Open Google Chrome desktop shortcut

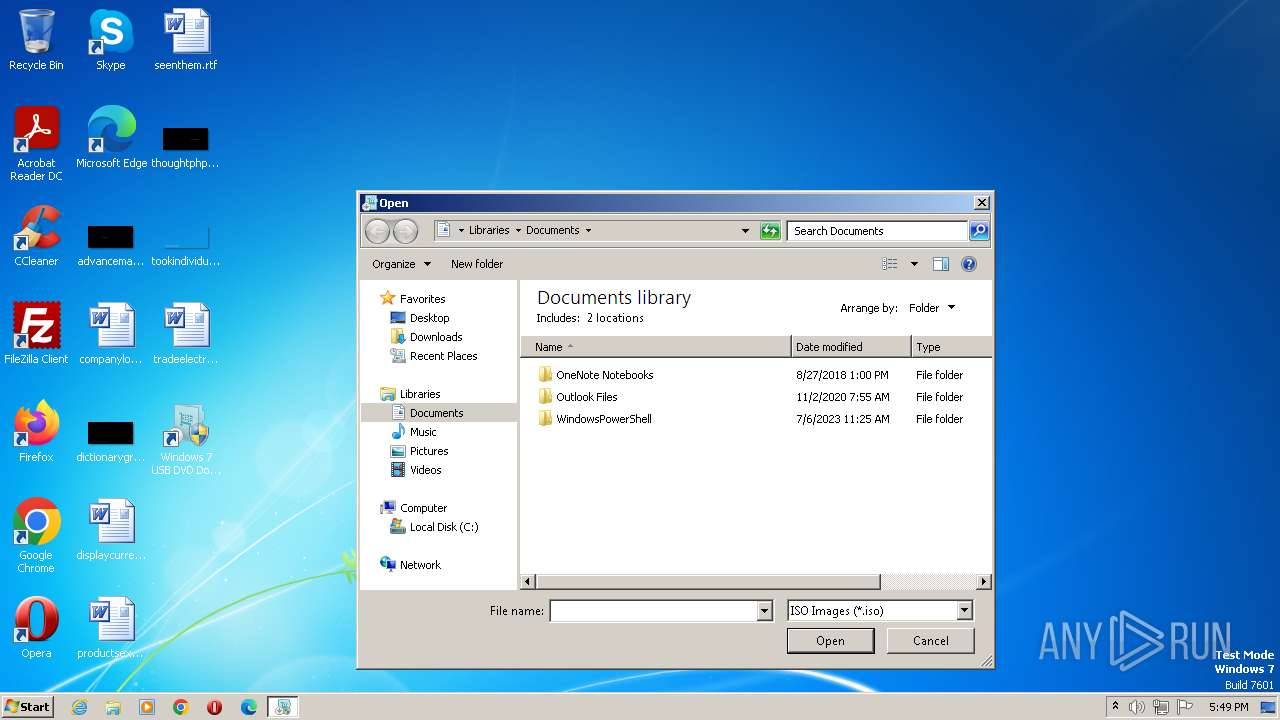pos(36,536)
